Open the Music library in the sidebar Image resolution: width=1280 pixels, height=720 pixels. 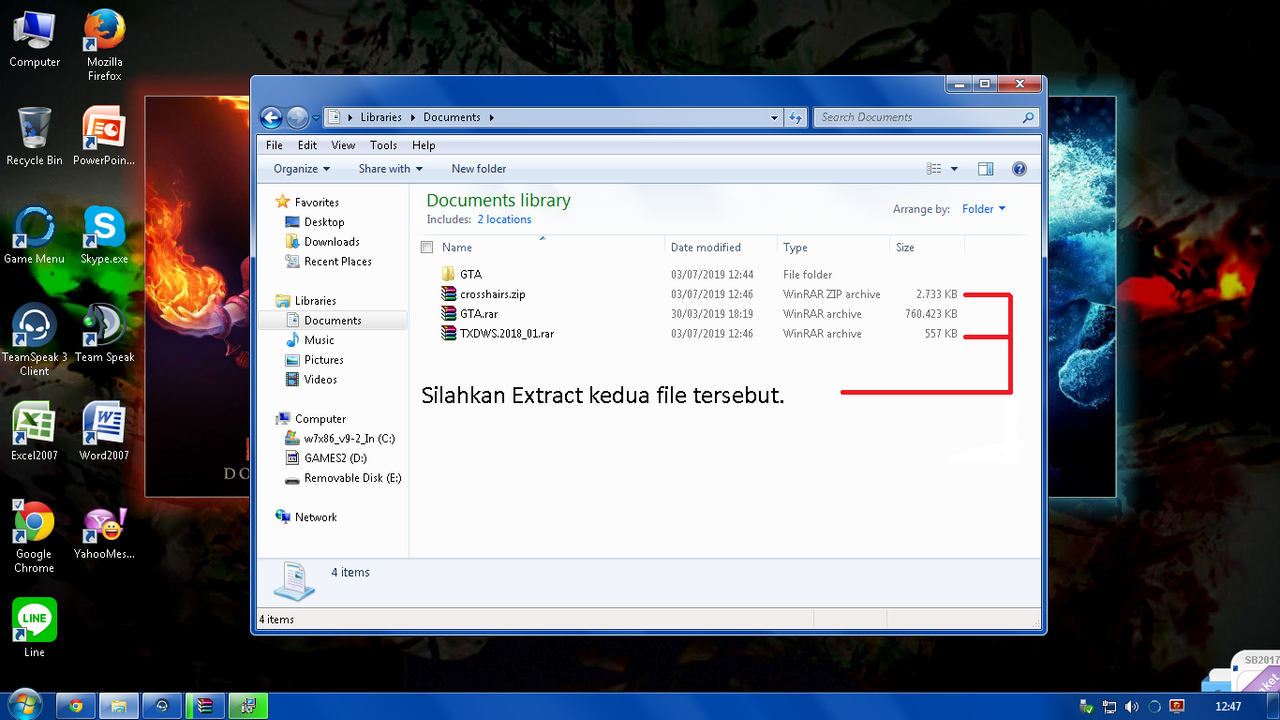click(x=319, y=340)
